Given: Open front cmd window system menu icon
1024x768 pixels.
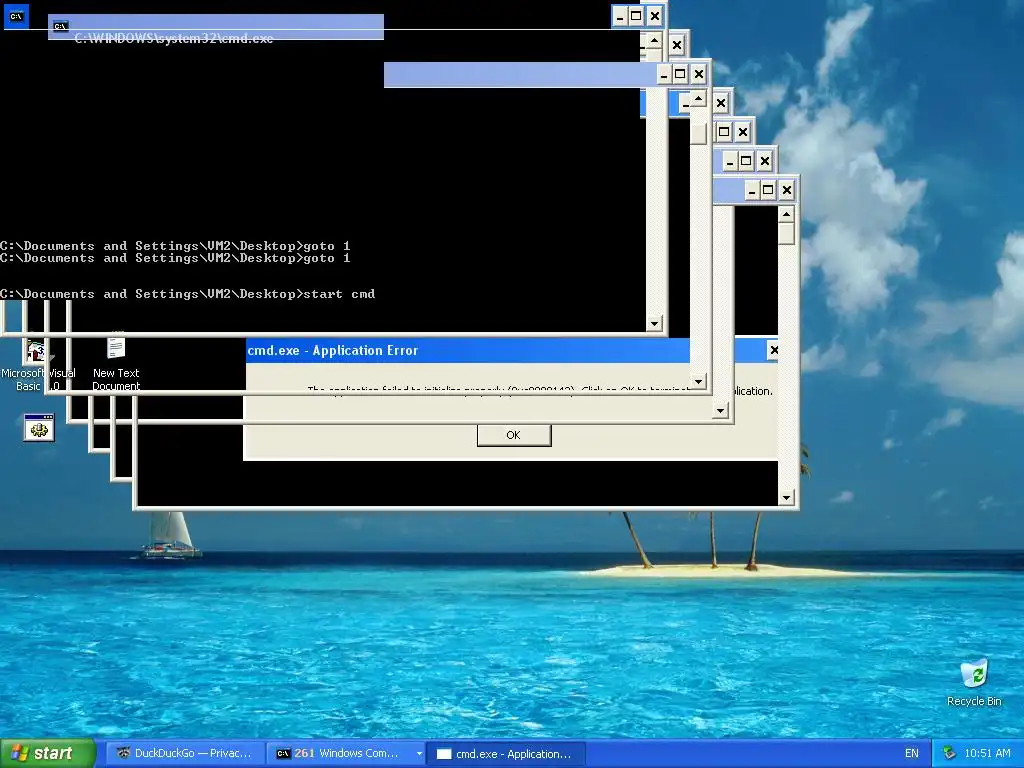Looking at the screenshot, I should 16,16.
